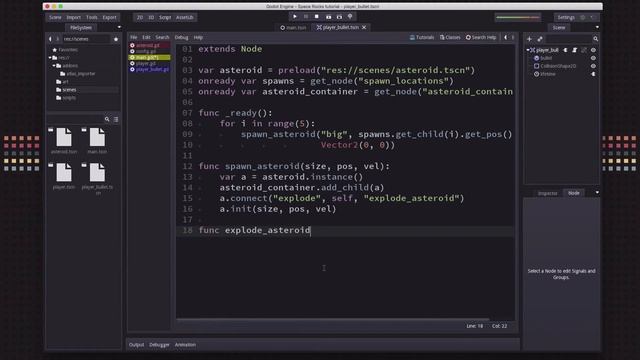Open the Tutorials help page
The image size is (640, 360).
click(422, 37)
